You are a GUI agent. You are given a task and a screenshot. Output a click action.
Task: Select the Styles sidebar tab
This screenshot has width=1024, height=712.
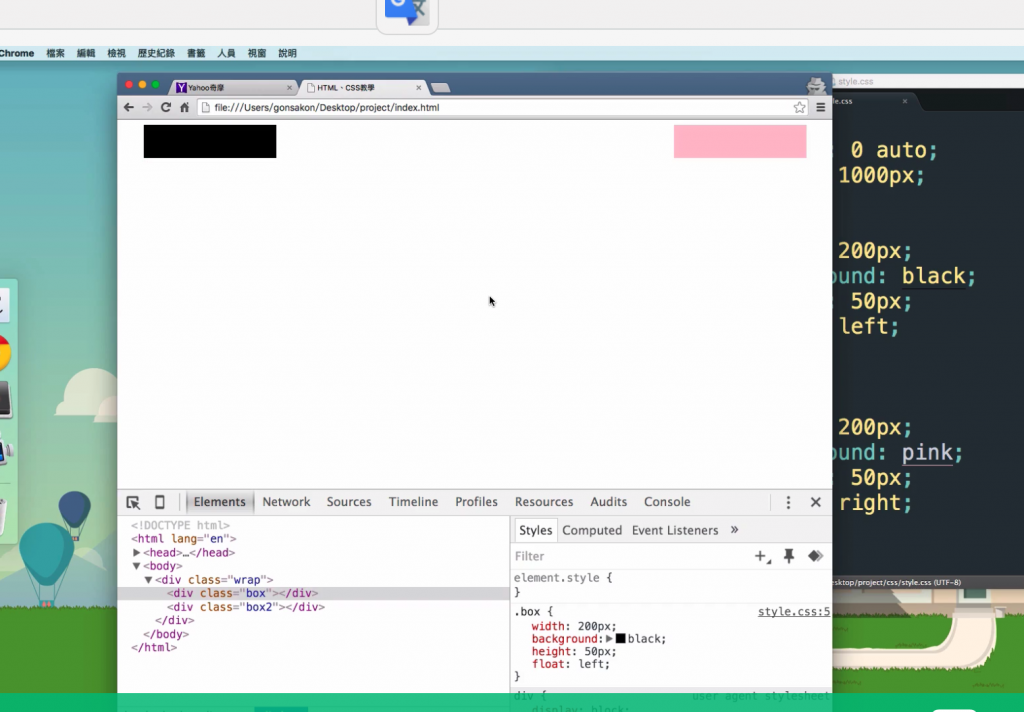point(536,530)
